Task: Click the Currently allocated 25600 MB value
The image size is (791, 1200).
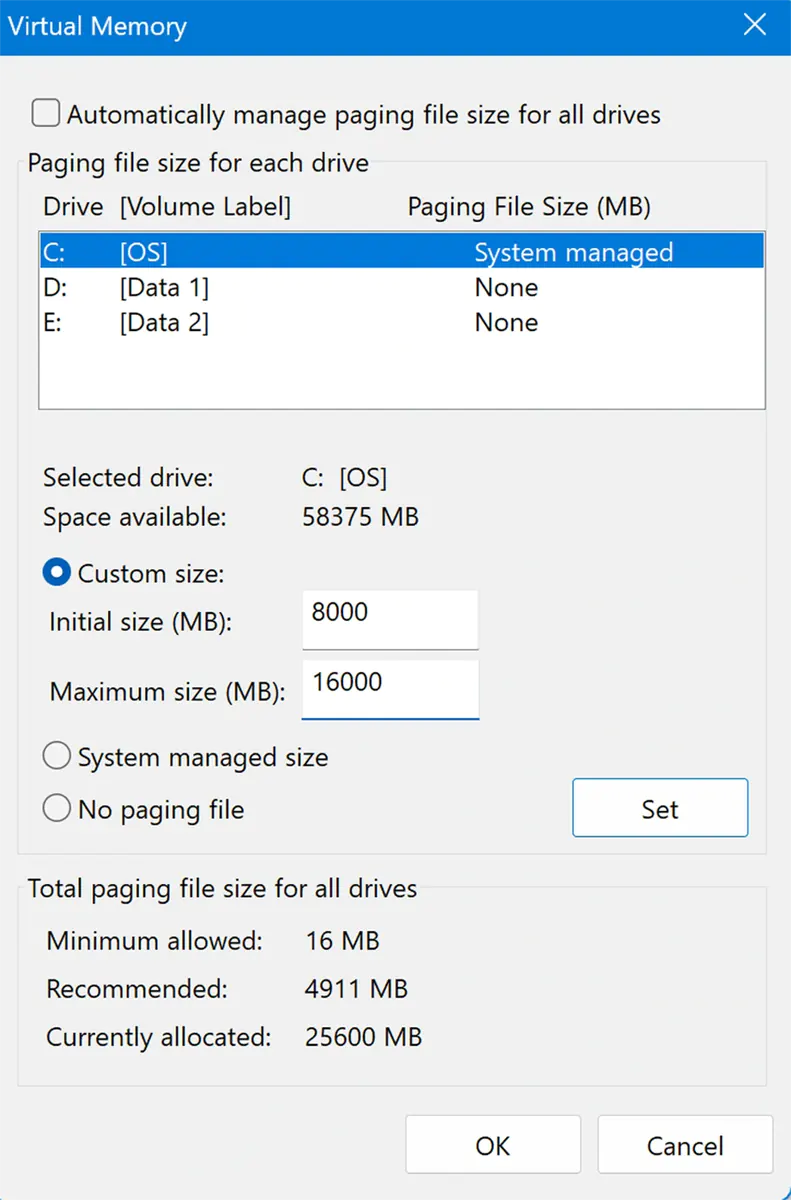Action: coord(363,1036)
